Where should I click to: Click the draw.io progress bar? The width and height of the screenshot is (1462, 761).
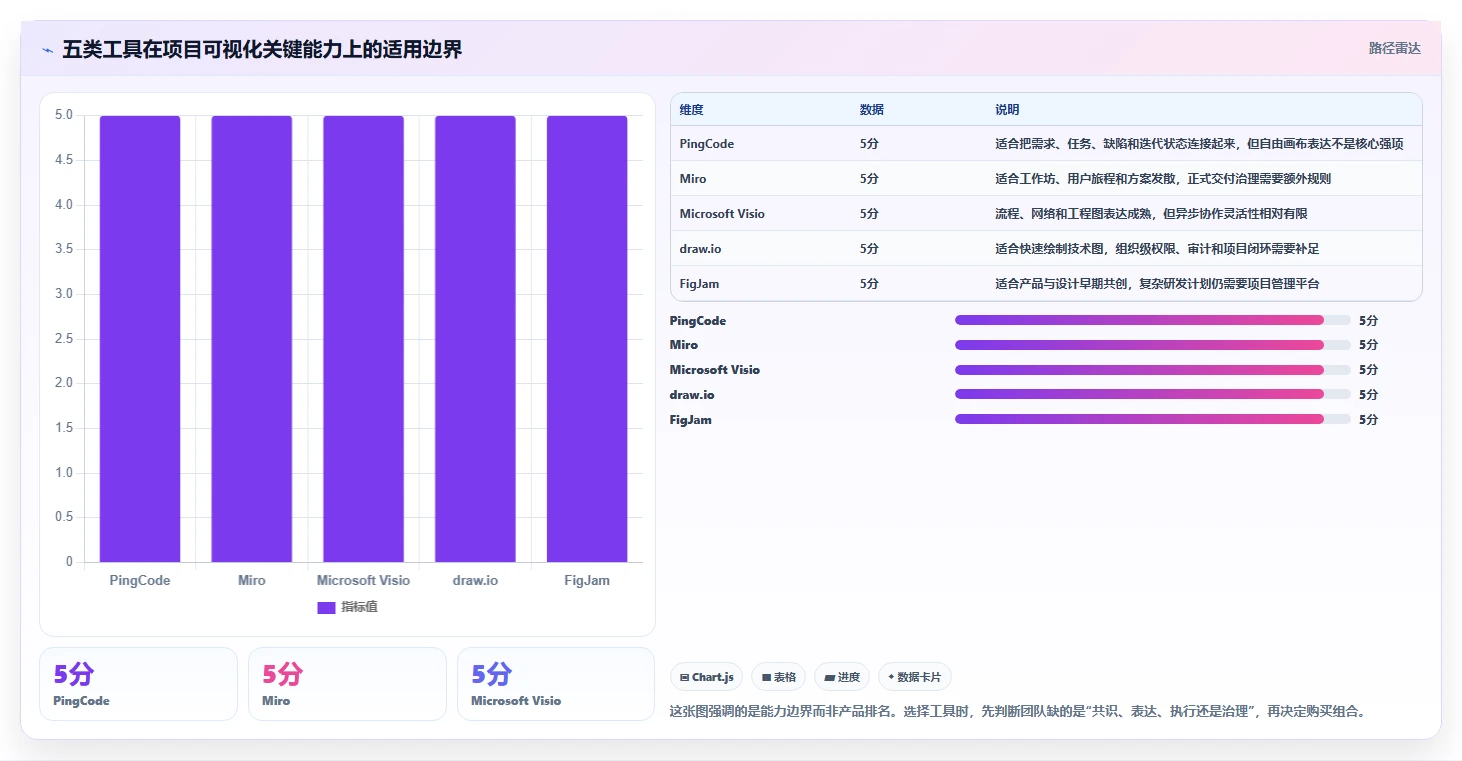coord(1153,394)
